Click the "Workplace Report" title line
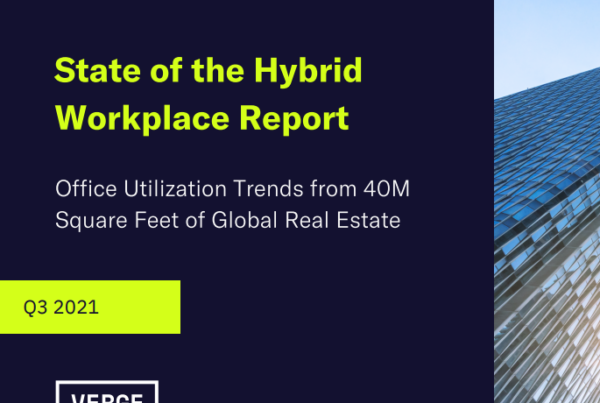This screenshot has height=403, width=600. click(202, 117)
